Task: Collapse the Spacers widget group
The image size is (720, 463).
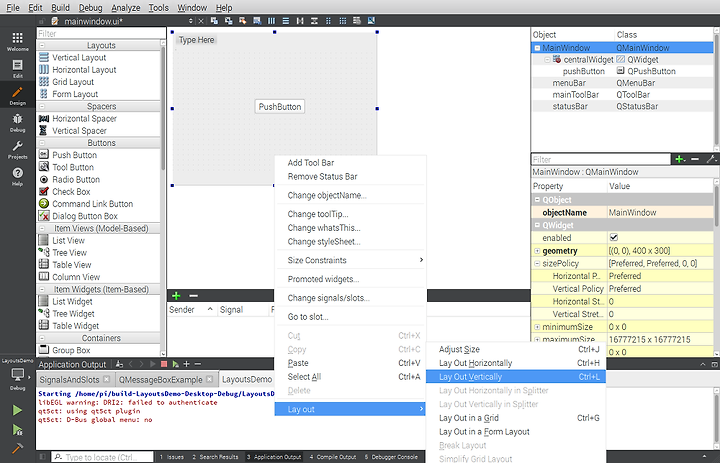Action: click(42, 106)
